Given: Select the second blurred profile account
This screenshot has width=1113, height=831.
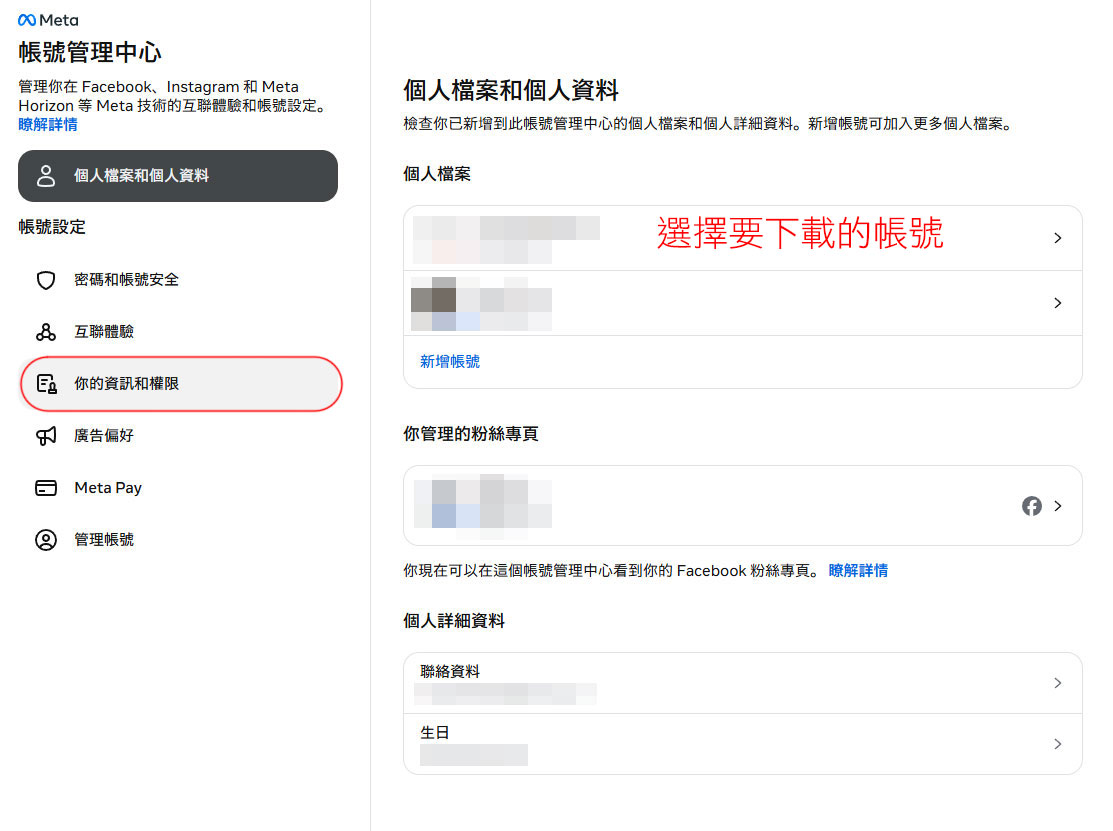Looking at the screenshot, I should 742,303.
